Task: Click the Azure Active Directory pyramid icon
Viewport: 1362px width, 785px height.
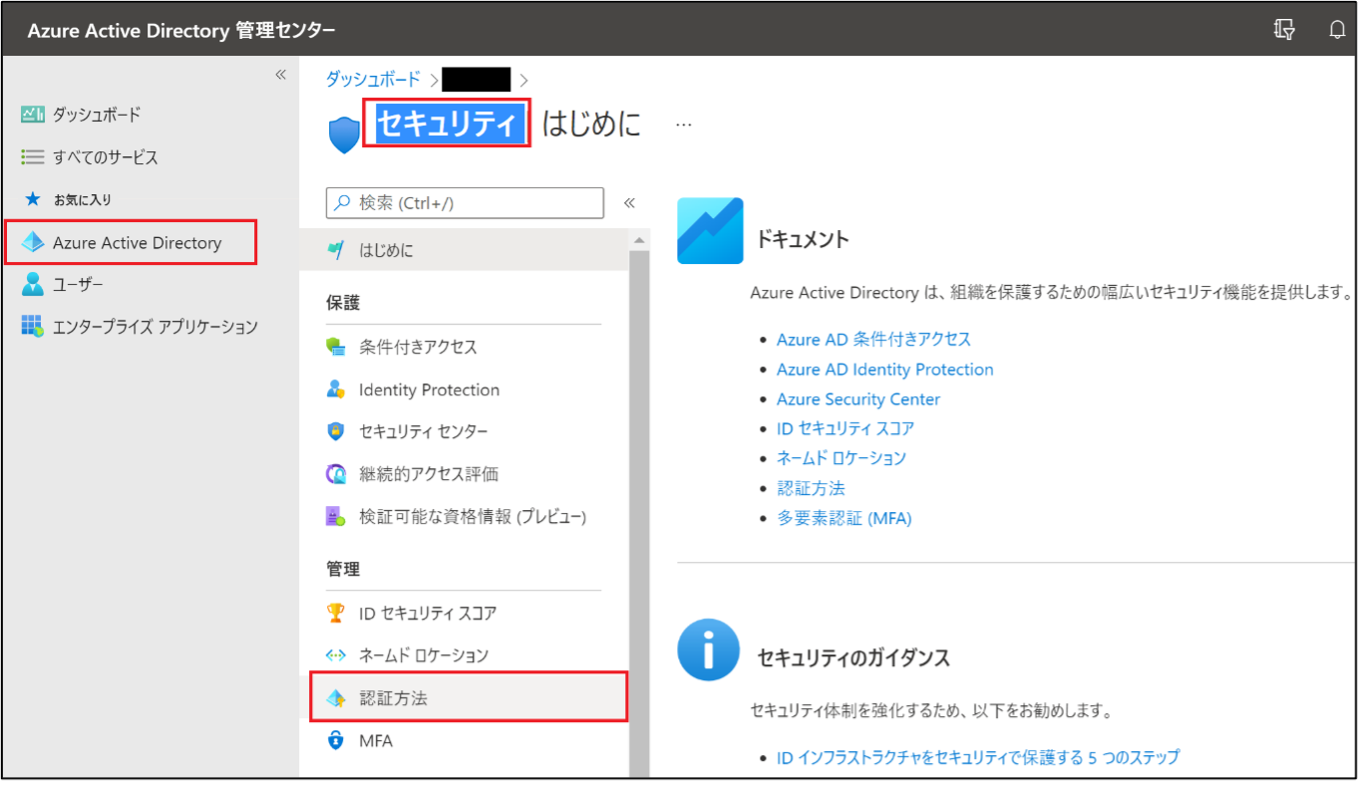Action: coord(33,242)
